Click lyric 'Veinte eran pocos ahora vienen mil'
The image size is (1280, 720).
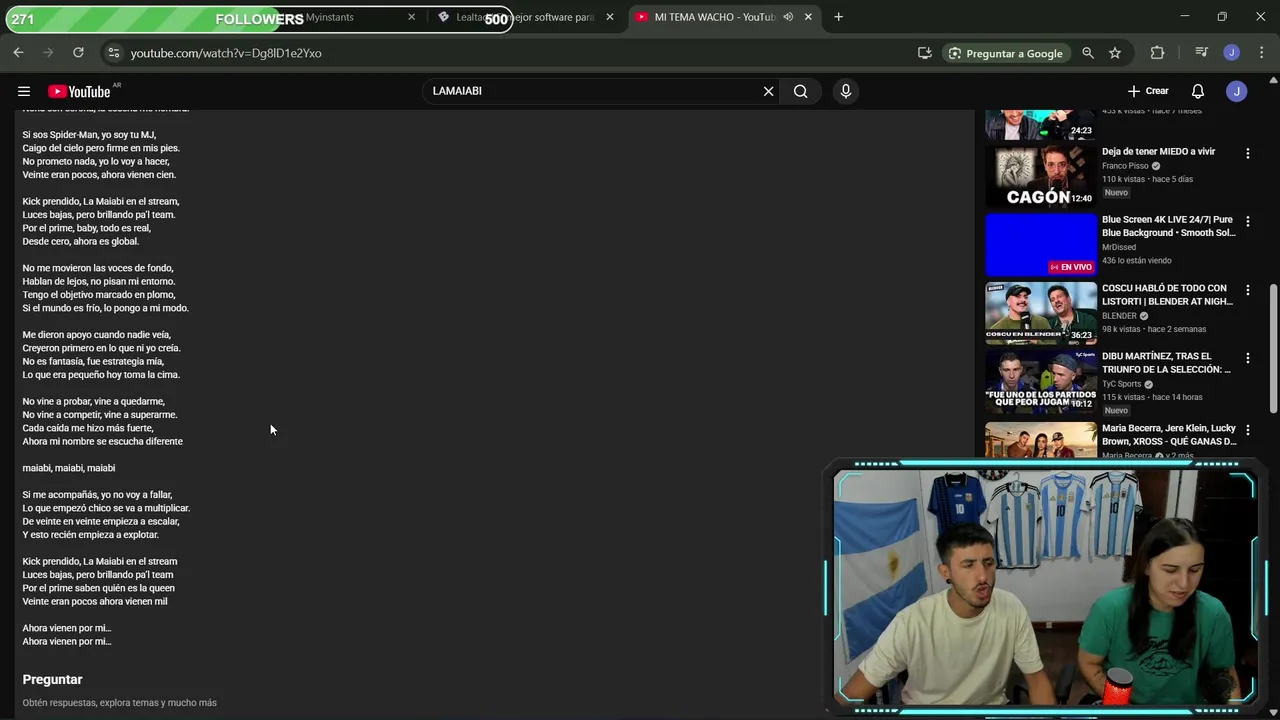[95, 601]
